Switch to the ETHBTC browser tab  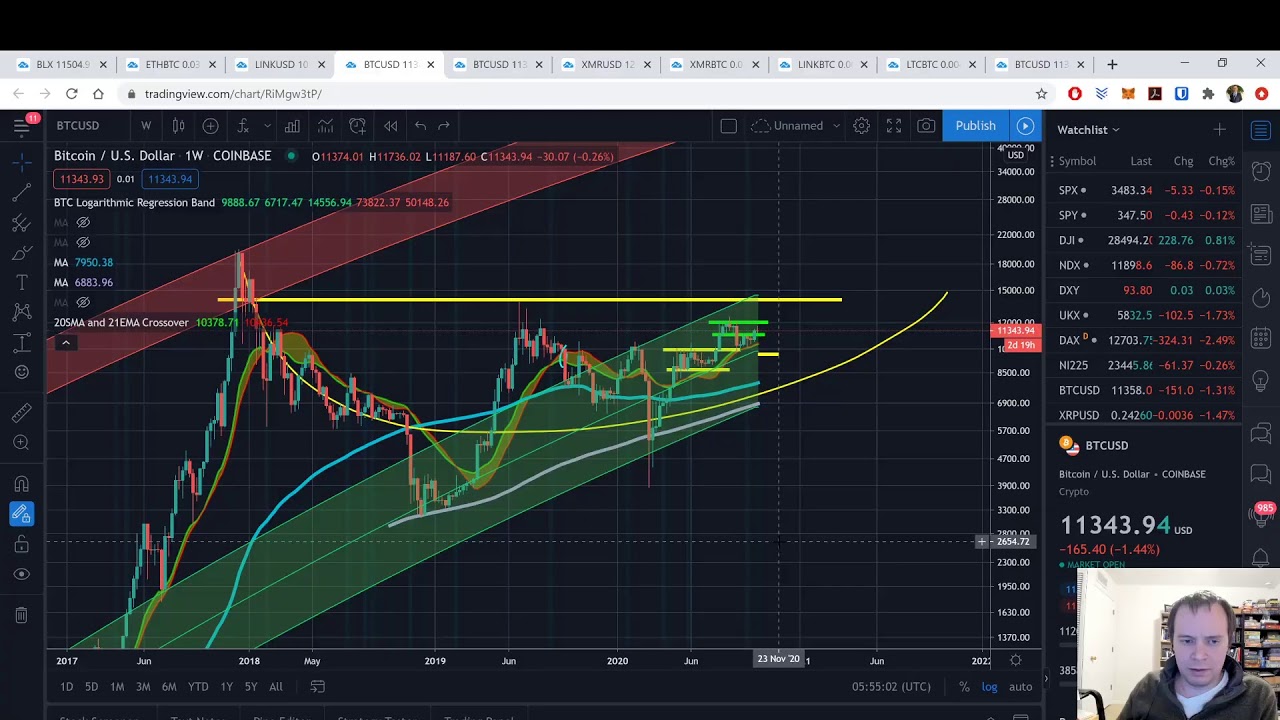(x=169, y=64)
